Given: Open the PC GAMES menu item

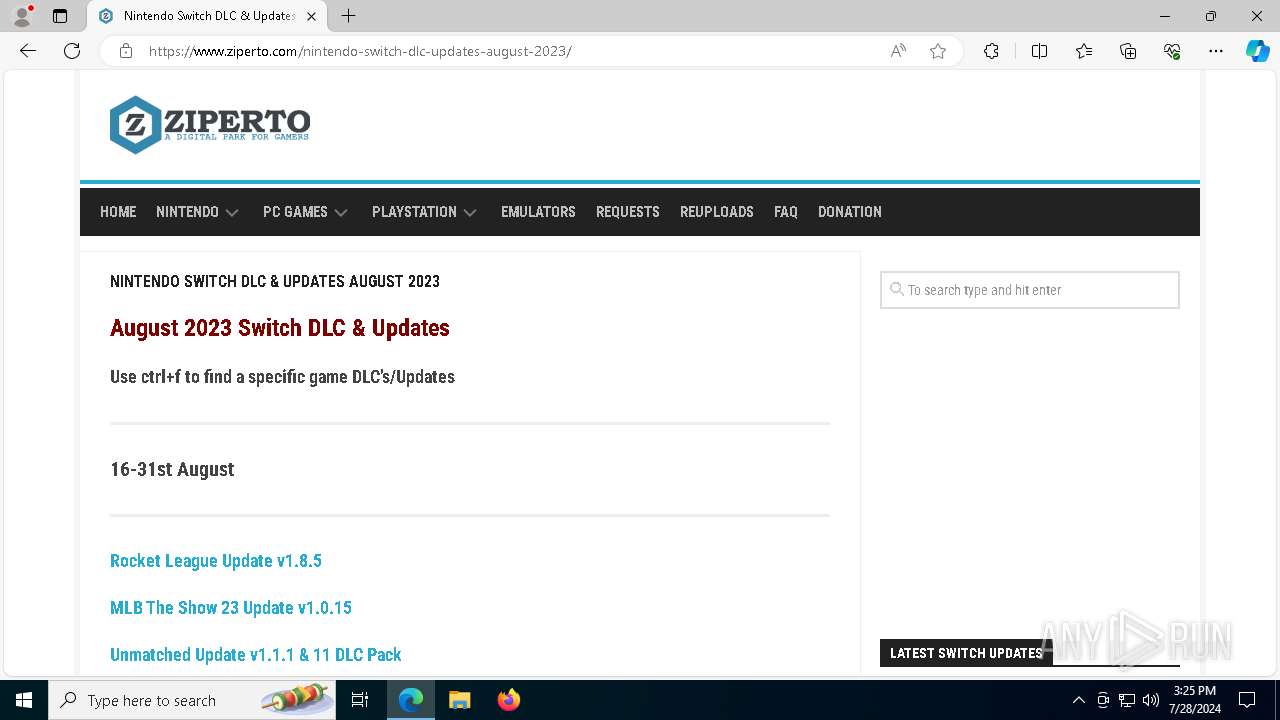Looking at the screenshot, I should [295, 212].
